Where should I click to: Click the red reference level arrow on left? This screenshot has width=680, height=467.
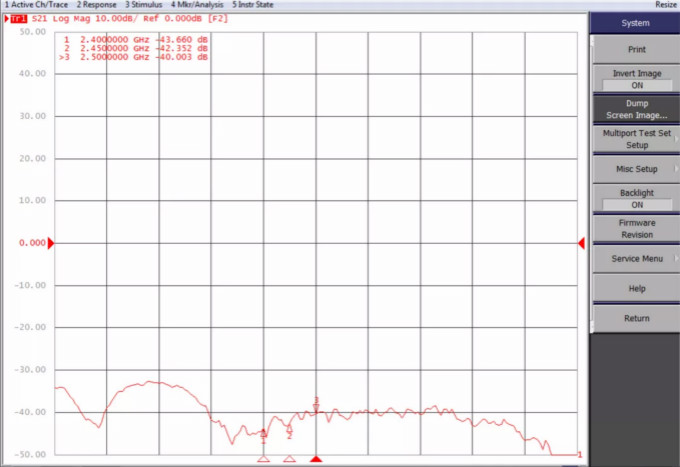pyautogui.click(x=51, y=243)
